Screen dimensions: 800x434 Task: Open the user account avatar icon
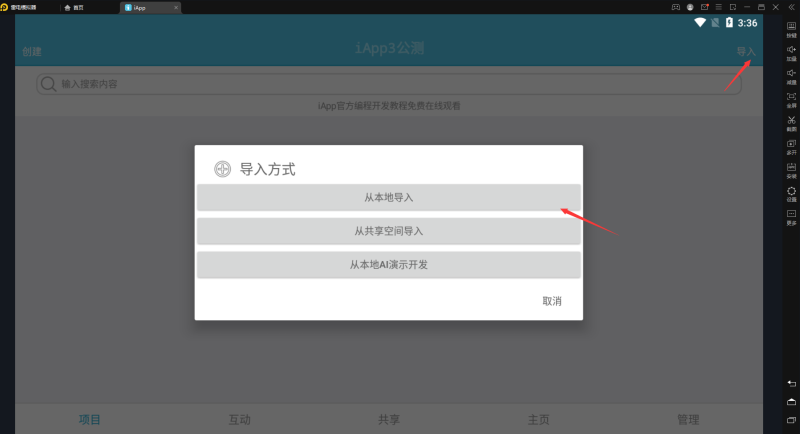tap(690, 7)
